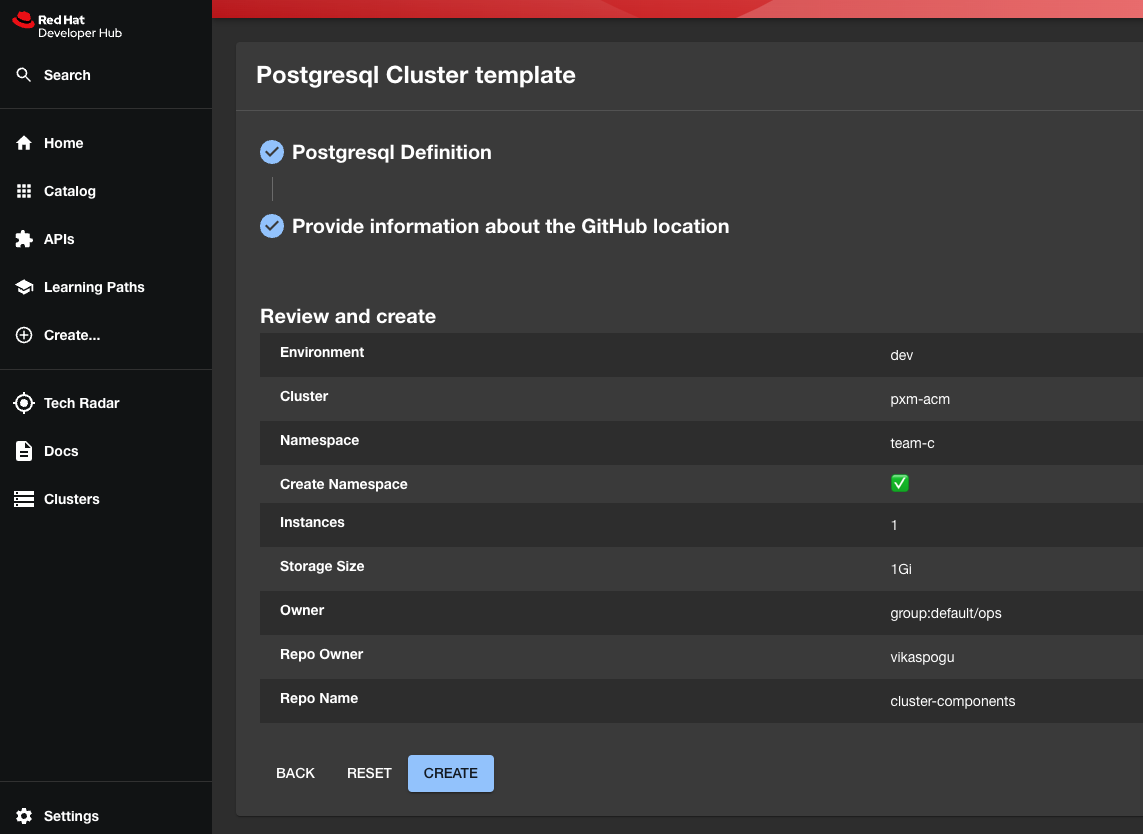The width and height of the screenshot is (1143, 834).
Task: Click the APIs puzzle piece icon
Action: pos(24,239)
